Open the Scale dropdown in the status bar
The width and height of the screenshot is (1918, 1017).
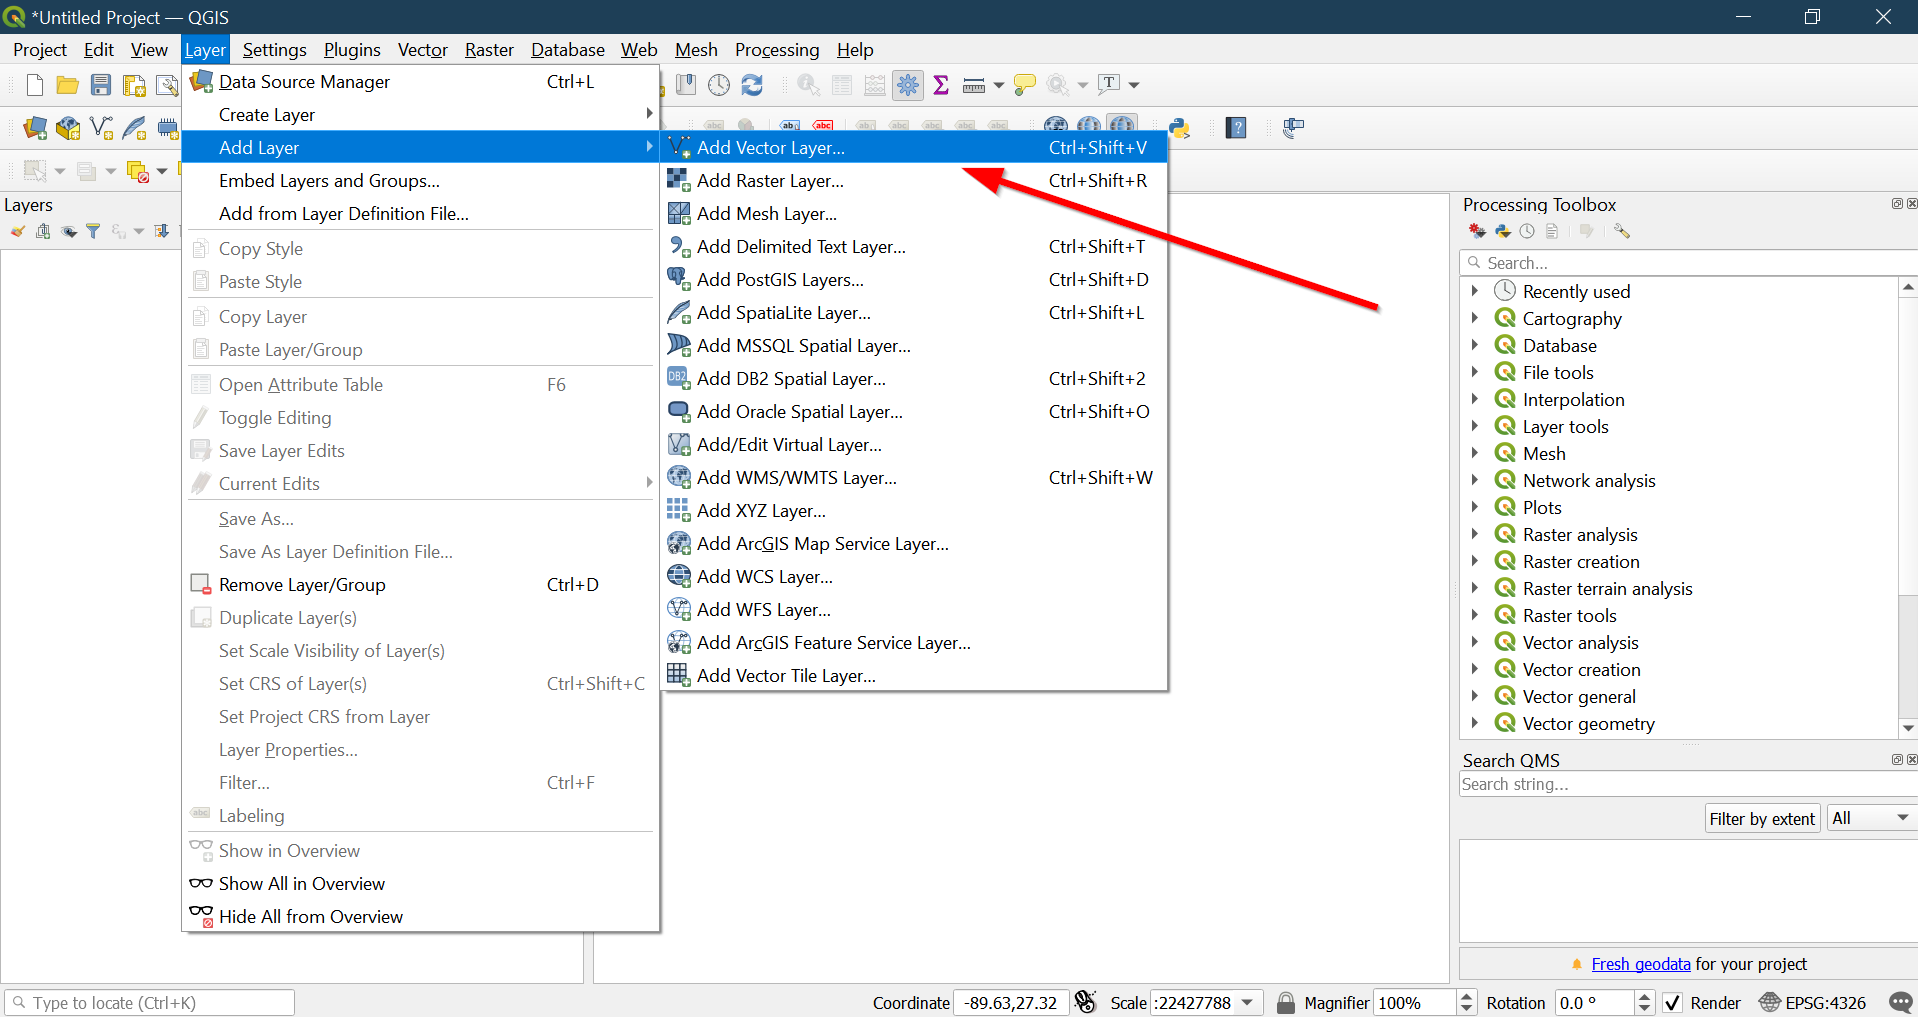point(1247,1002)
